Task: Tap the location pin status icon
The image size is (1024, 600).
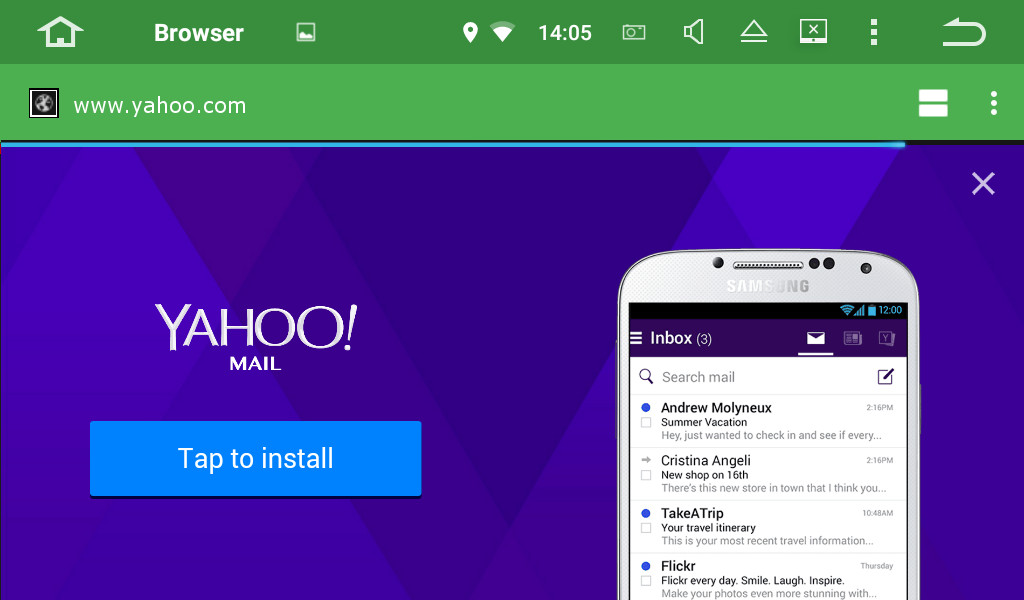Action: 470,32
